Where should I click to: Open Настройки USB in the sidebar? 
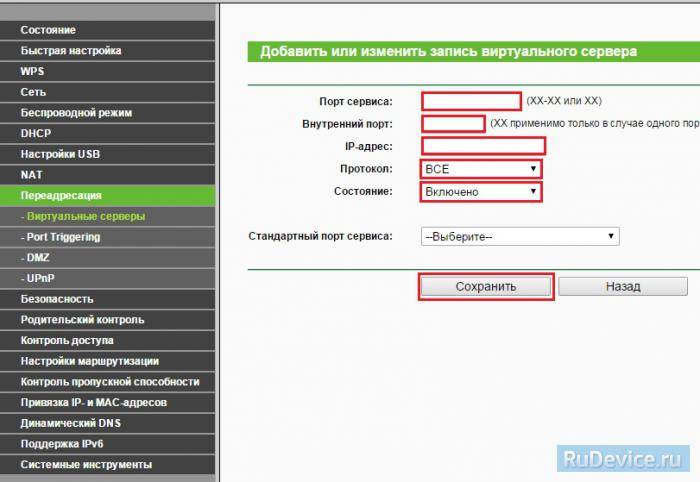click(x=107, y=154)
